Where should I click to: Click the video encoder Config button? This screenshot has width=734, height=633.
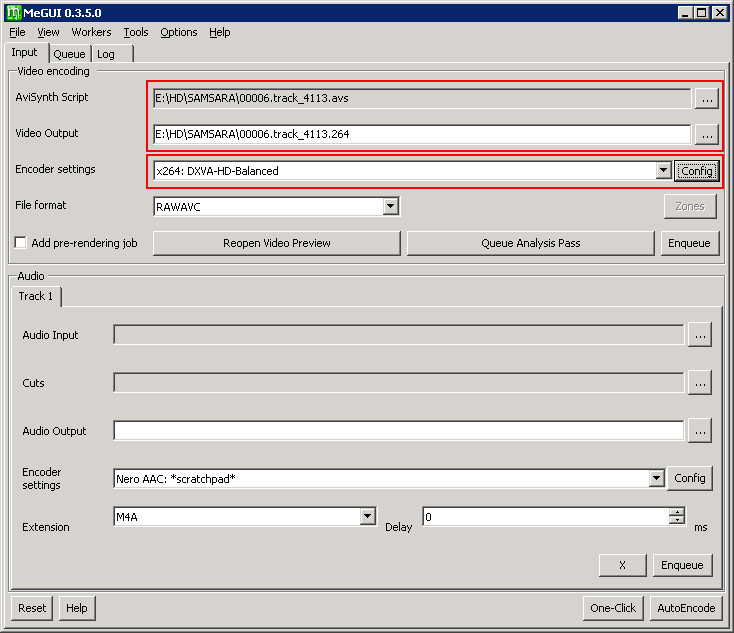click(x=696, y=171)
